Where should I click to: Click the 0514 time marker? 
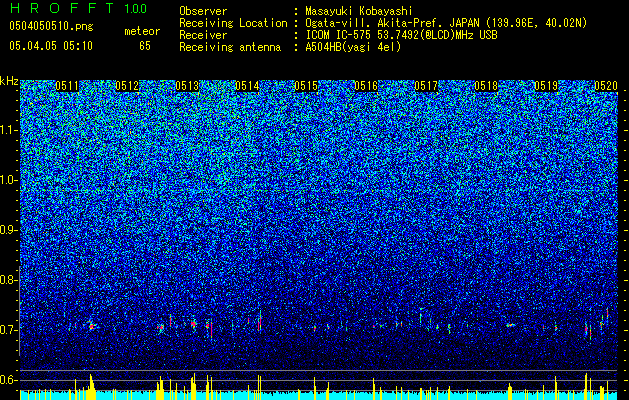[x=247, y=86]
